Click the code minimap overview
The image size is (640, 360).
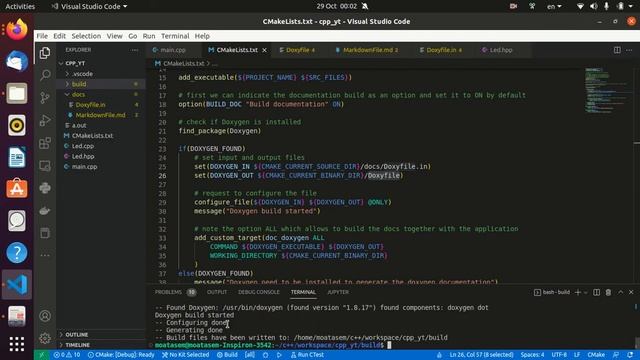click(x=607, y=91)
